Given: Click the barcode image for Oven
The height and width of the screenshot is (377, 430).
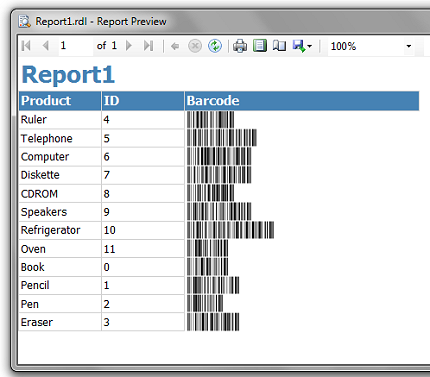Looking at the screenshot, I should 207,248.
